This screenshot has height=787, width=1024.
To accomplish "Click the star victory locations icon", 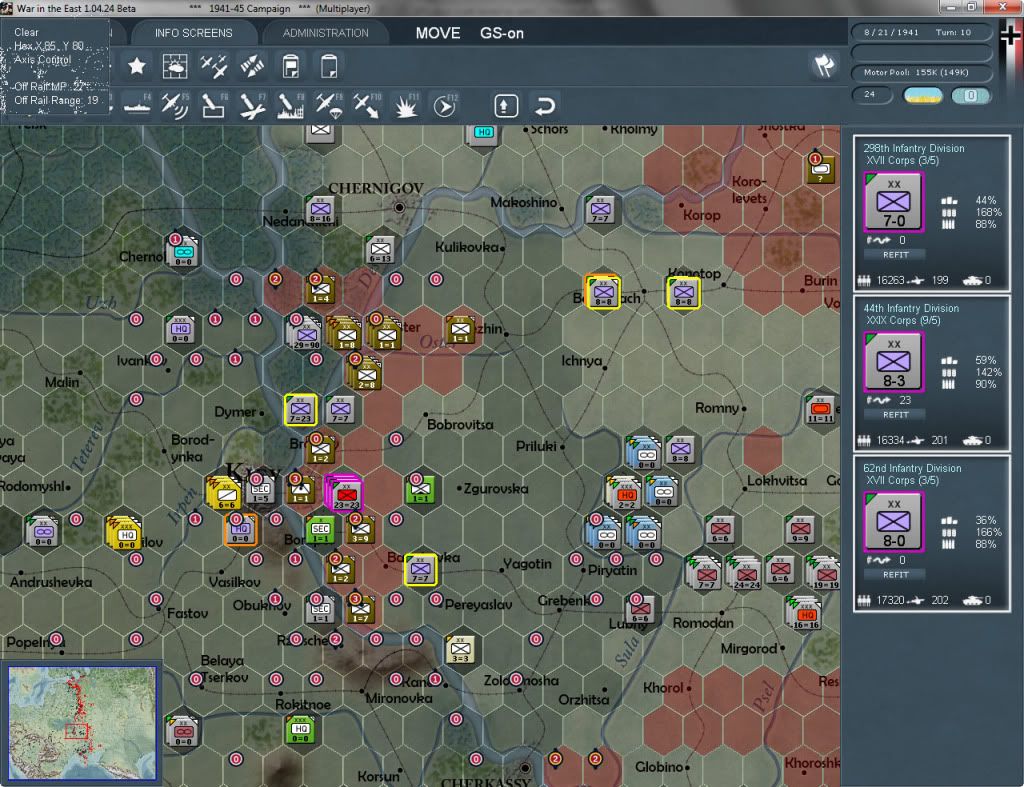I will click(136, 66).
